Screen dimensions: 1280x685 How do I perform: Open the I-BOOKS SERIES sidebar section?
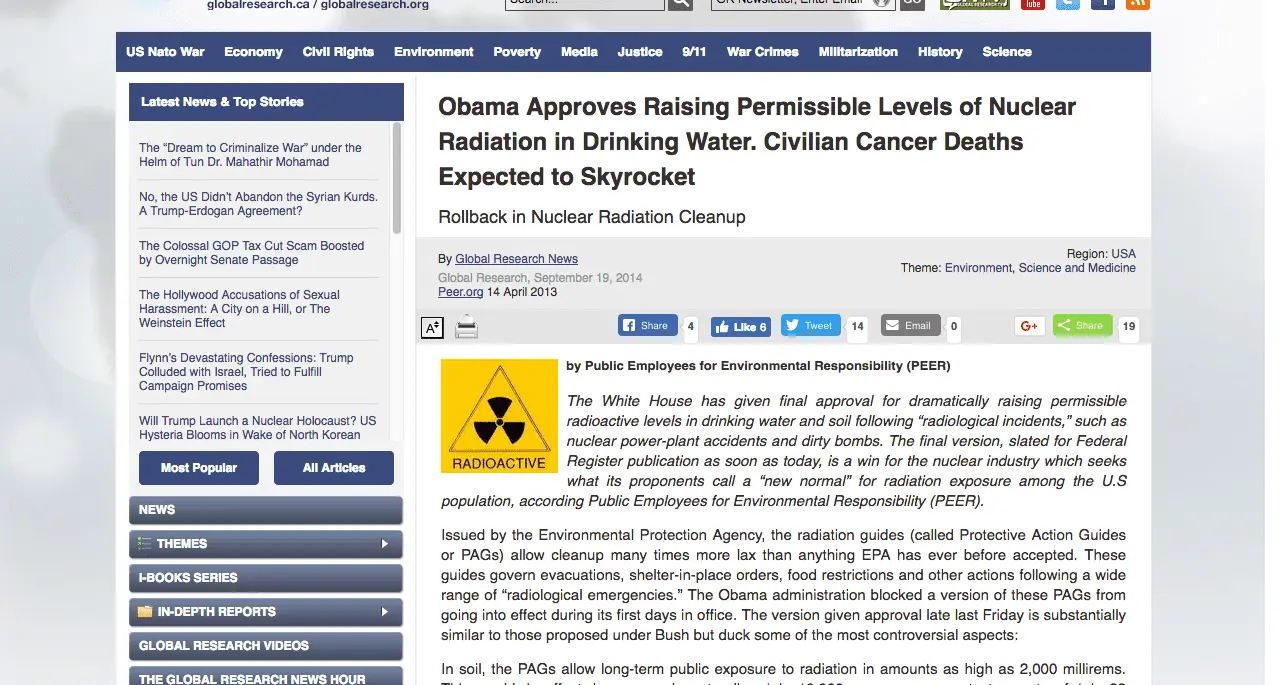[266, 578]
